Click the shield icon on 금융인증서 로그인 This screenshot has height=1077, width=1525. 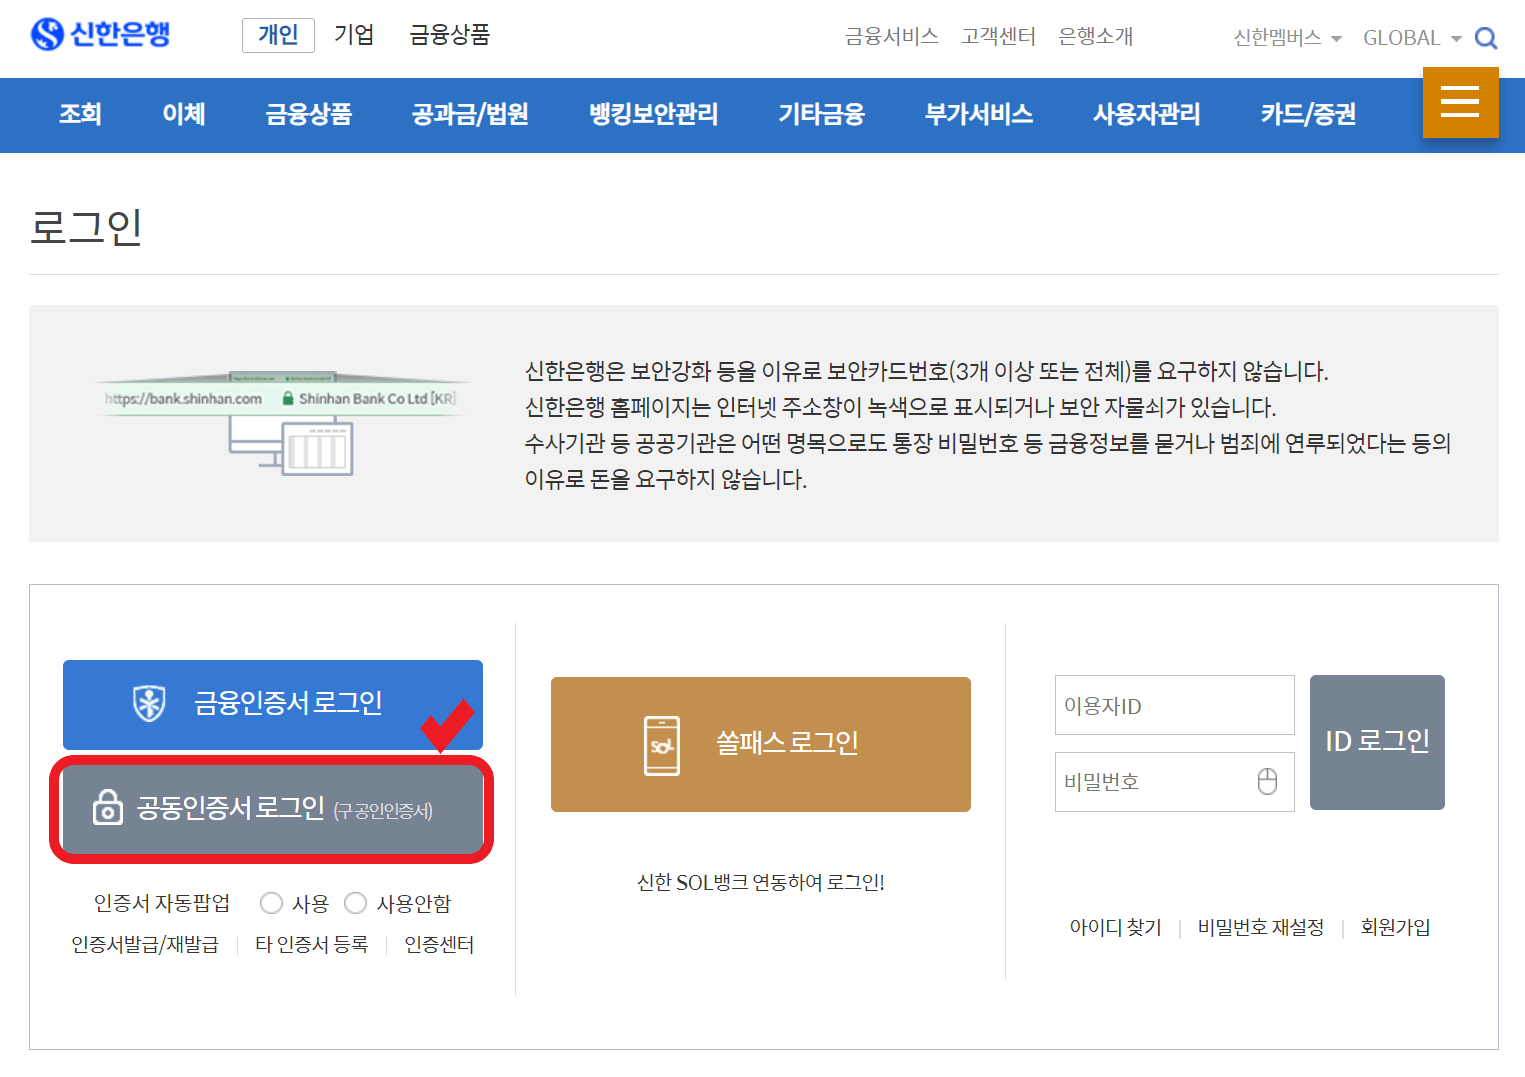(x=150, y=703)
